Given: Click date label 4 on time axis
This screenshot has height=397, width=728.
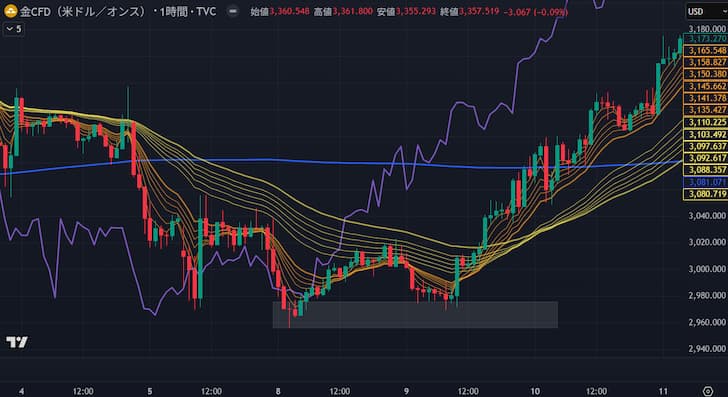Looking at the screenshot, I should click(x=21, y=391).
